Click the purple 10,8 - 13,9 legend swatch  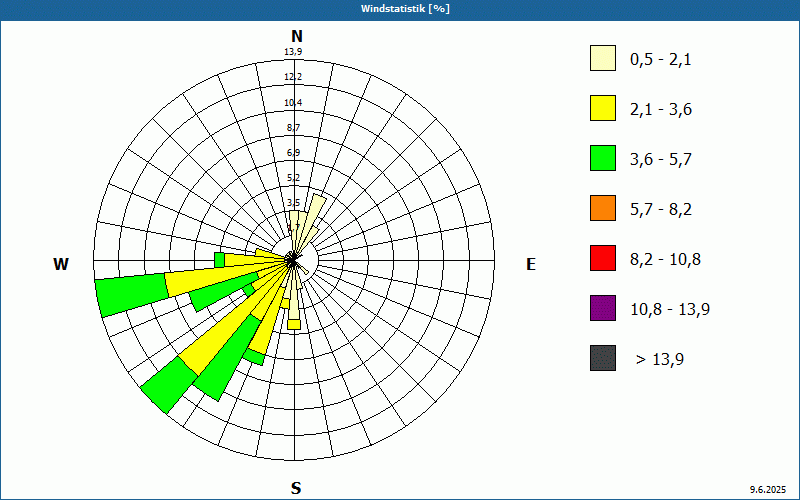point(603,308)
